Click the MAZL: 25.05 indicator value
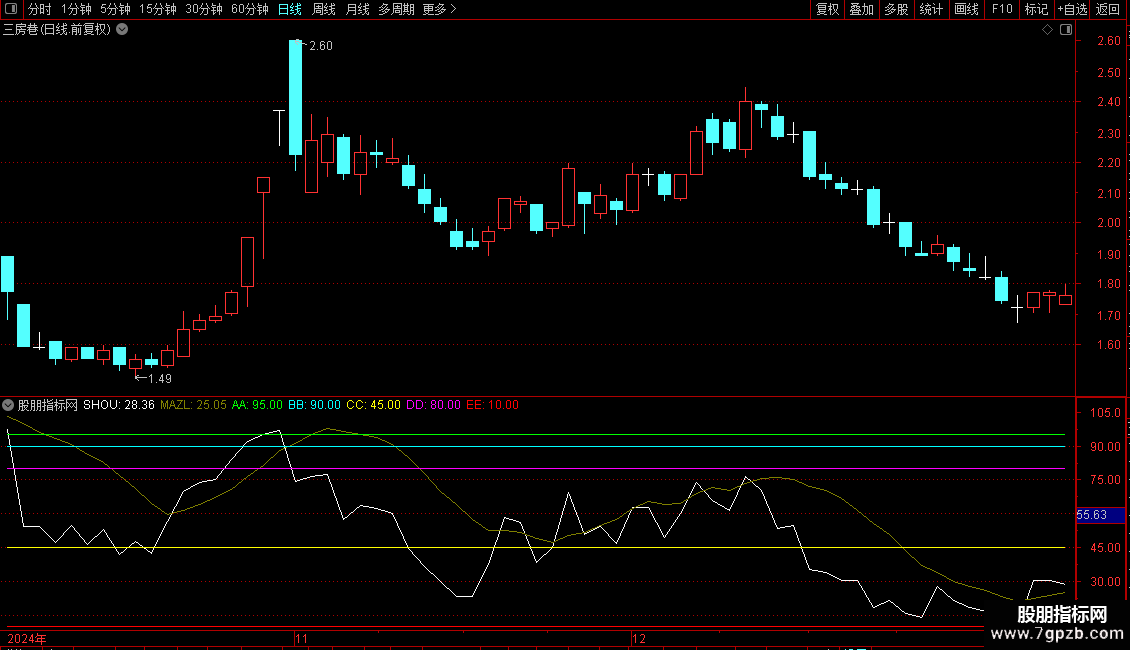Image resolution: width=1130 pixels, height=650 pixels. click(193, 405)
